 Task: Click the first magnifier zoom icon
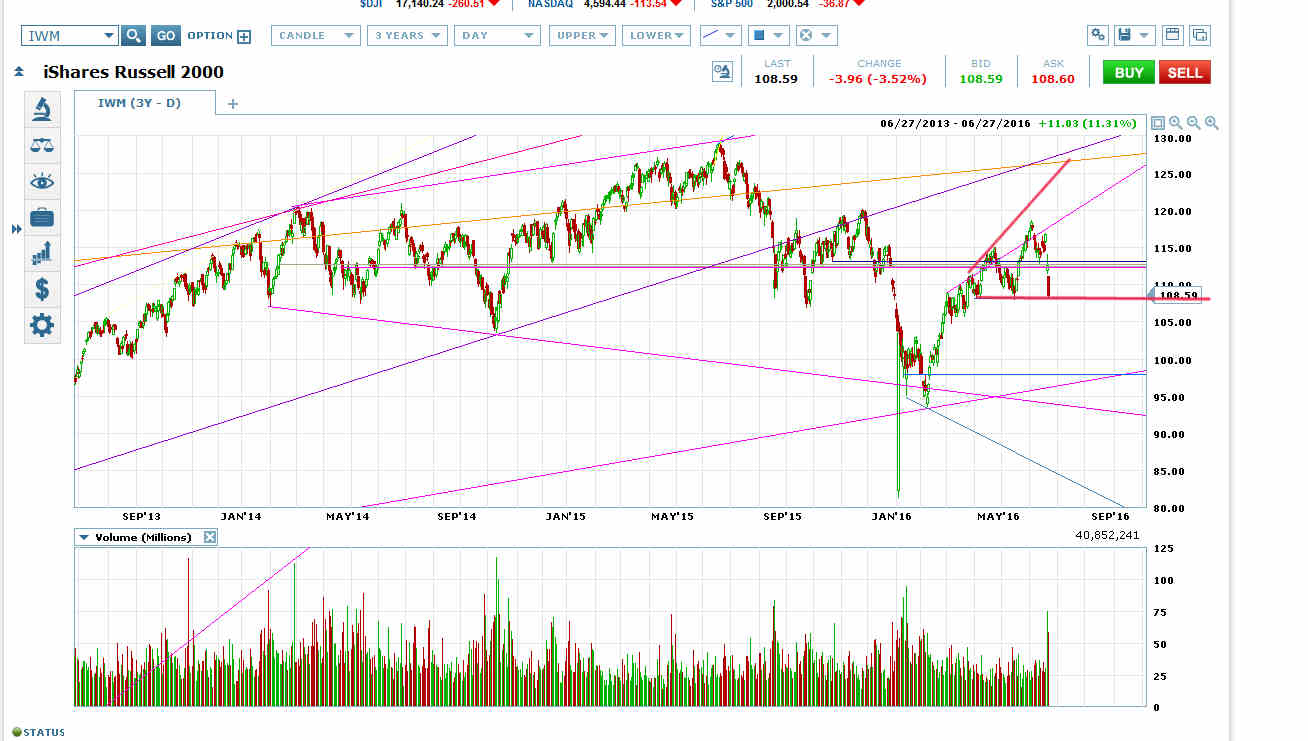point(1176,123)
